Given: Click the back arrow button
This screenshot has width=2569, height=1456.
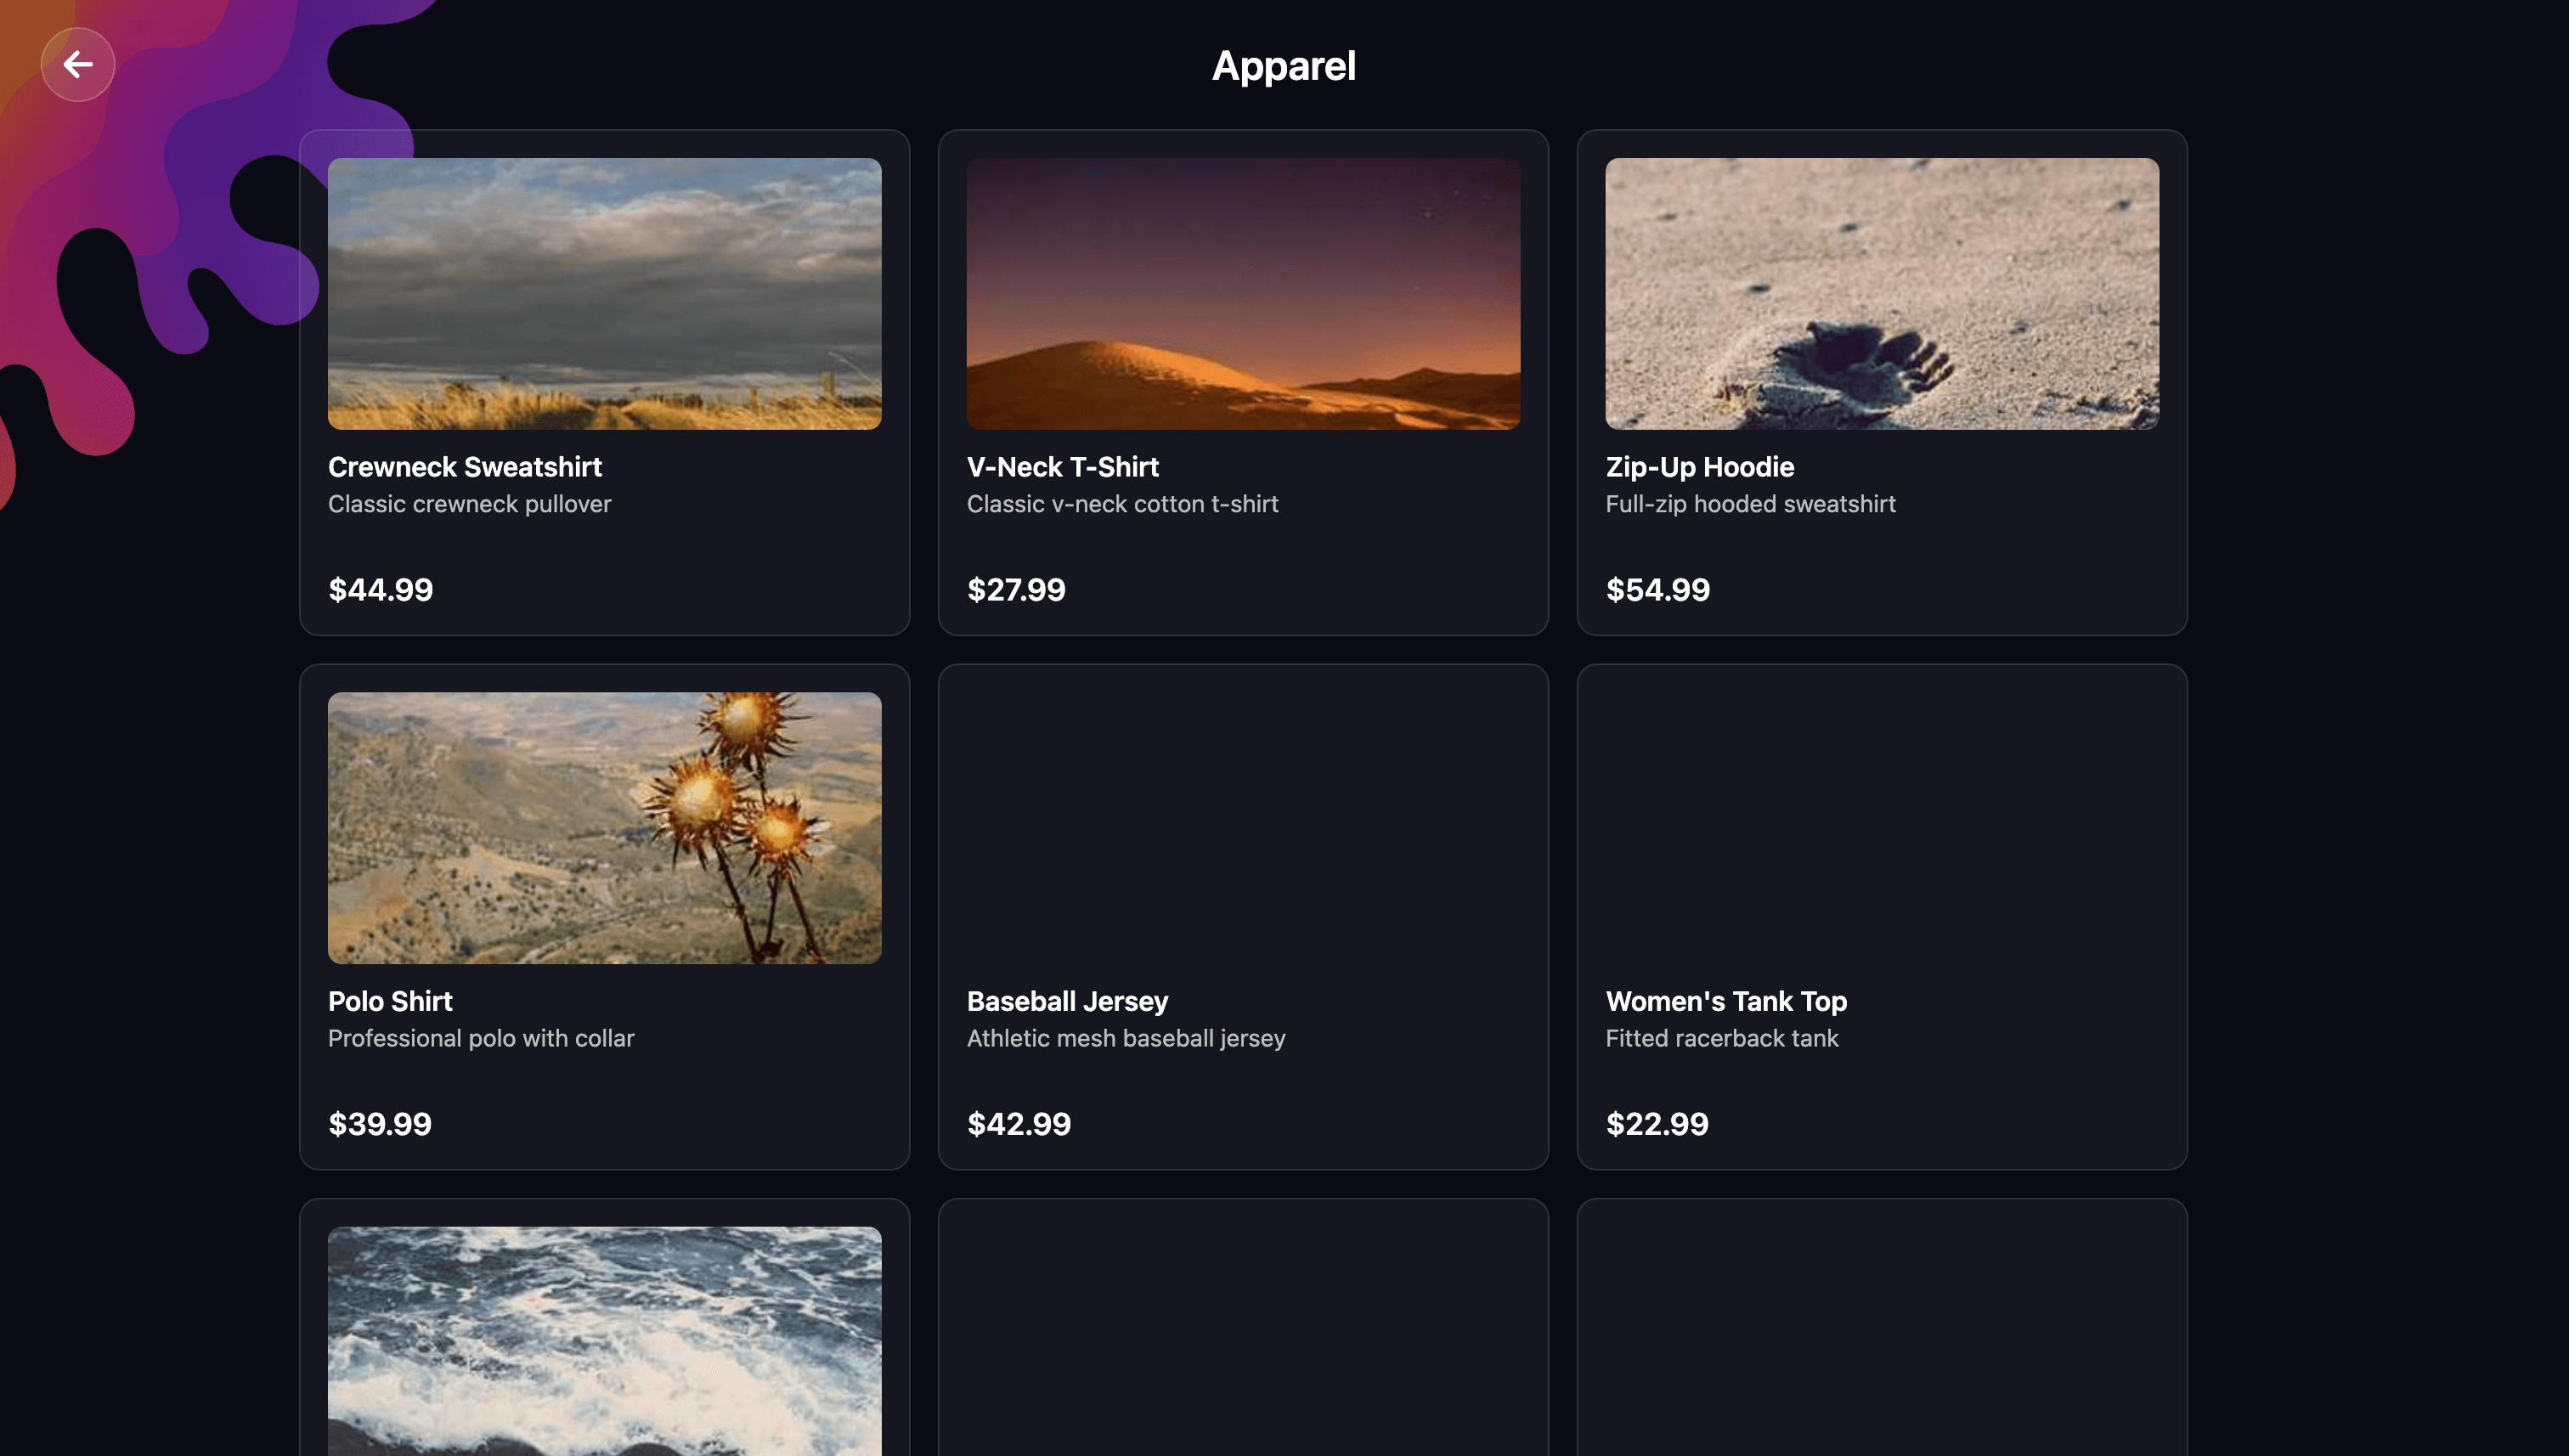Looking at the screenshot, I should [78, 65].
